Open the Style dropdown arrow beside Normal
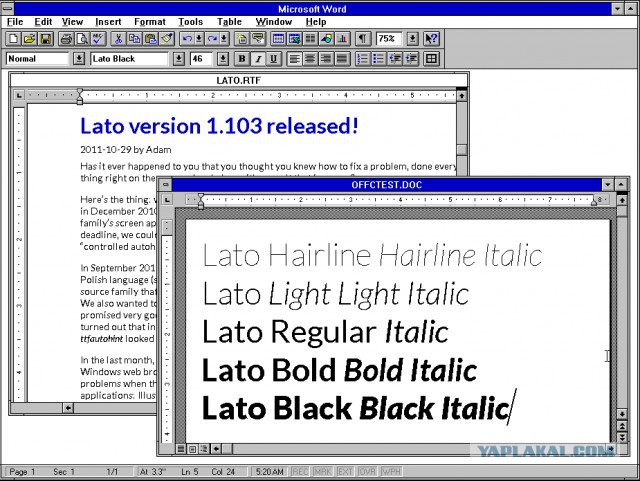The height and width of the screenshot is (481, 640). click(x=79, y=59)
